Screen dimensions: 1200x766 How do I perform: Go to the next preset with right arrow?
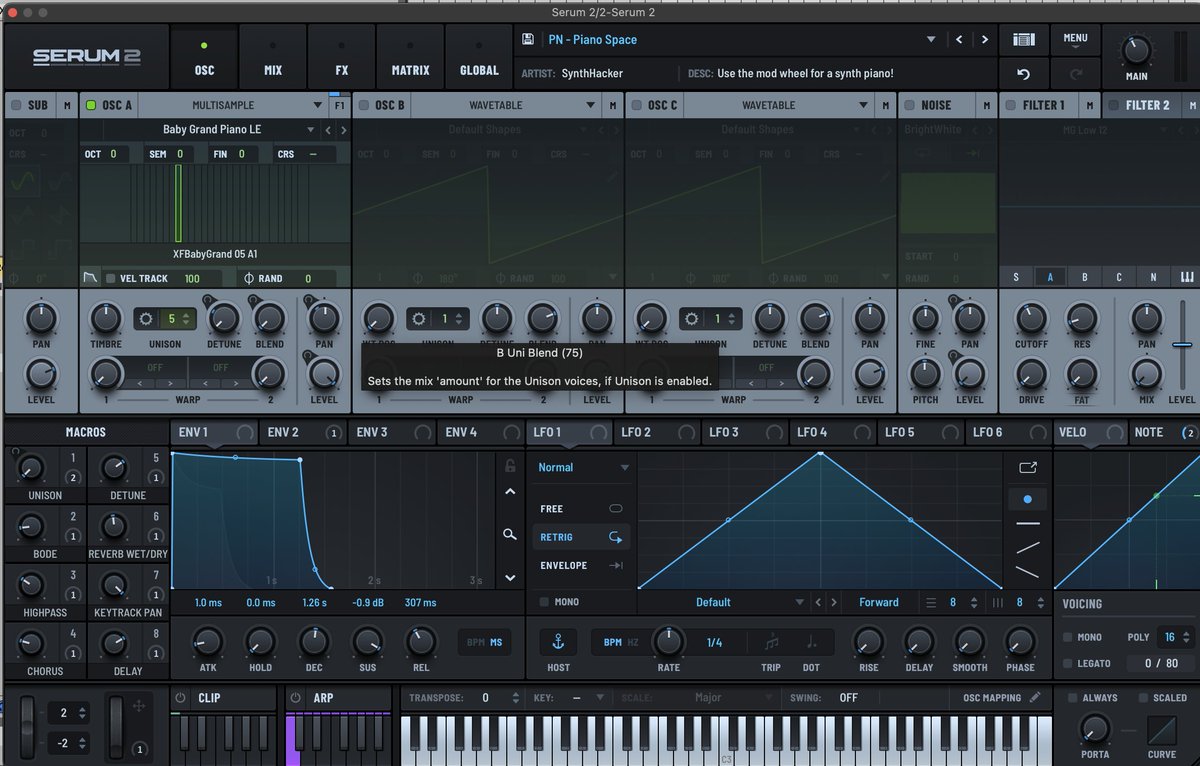pyautogui.click(x=985, y=40)
